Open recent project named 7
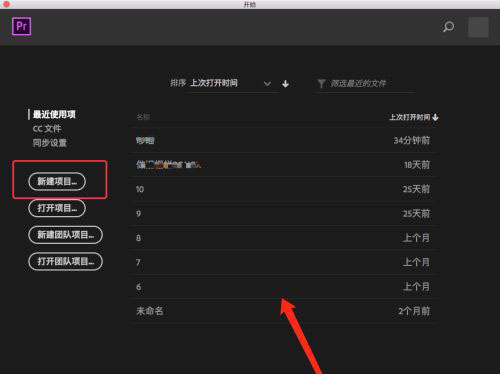 pos(283,262)
